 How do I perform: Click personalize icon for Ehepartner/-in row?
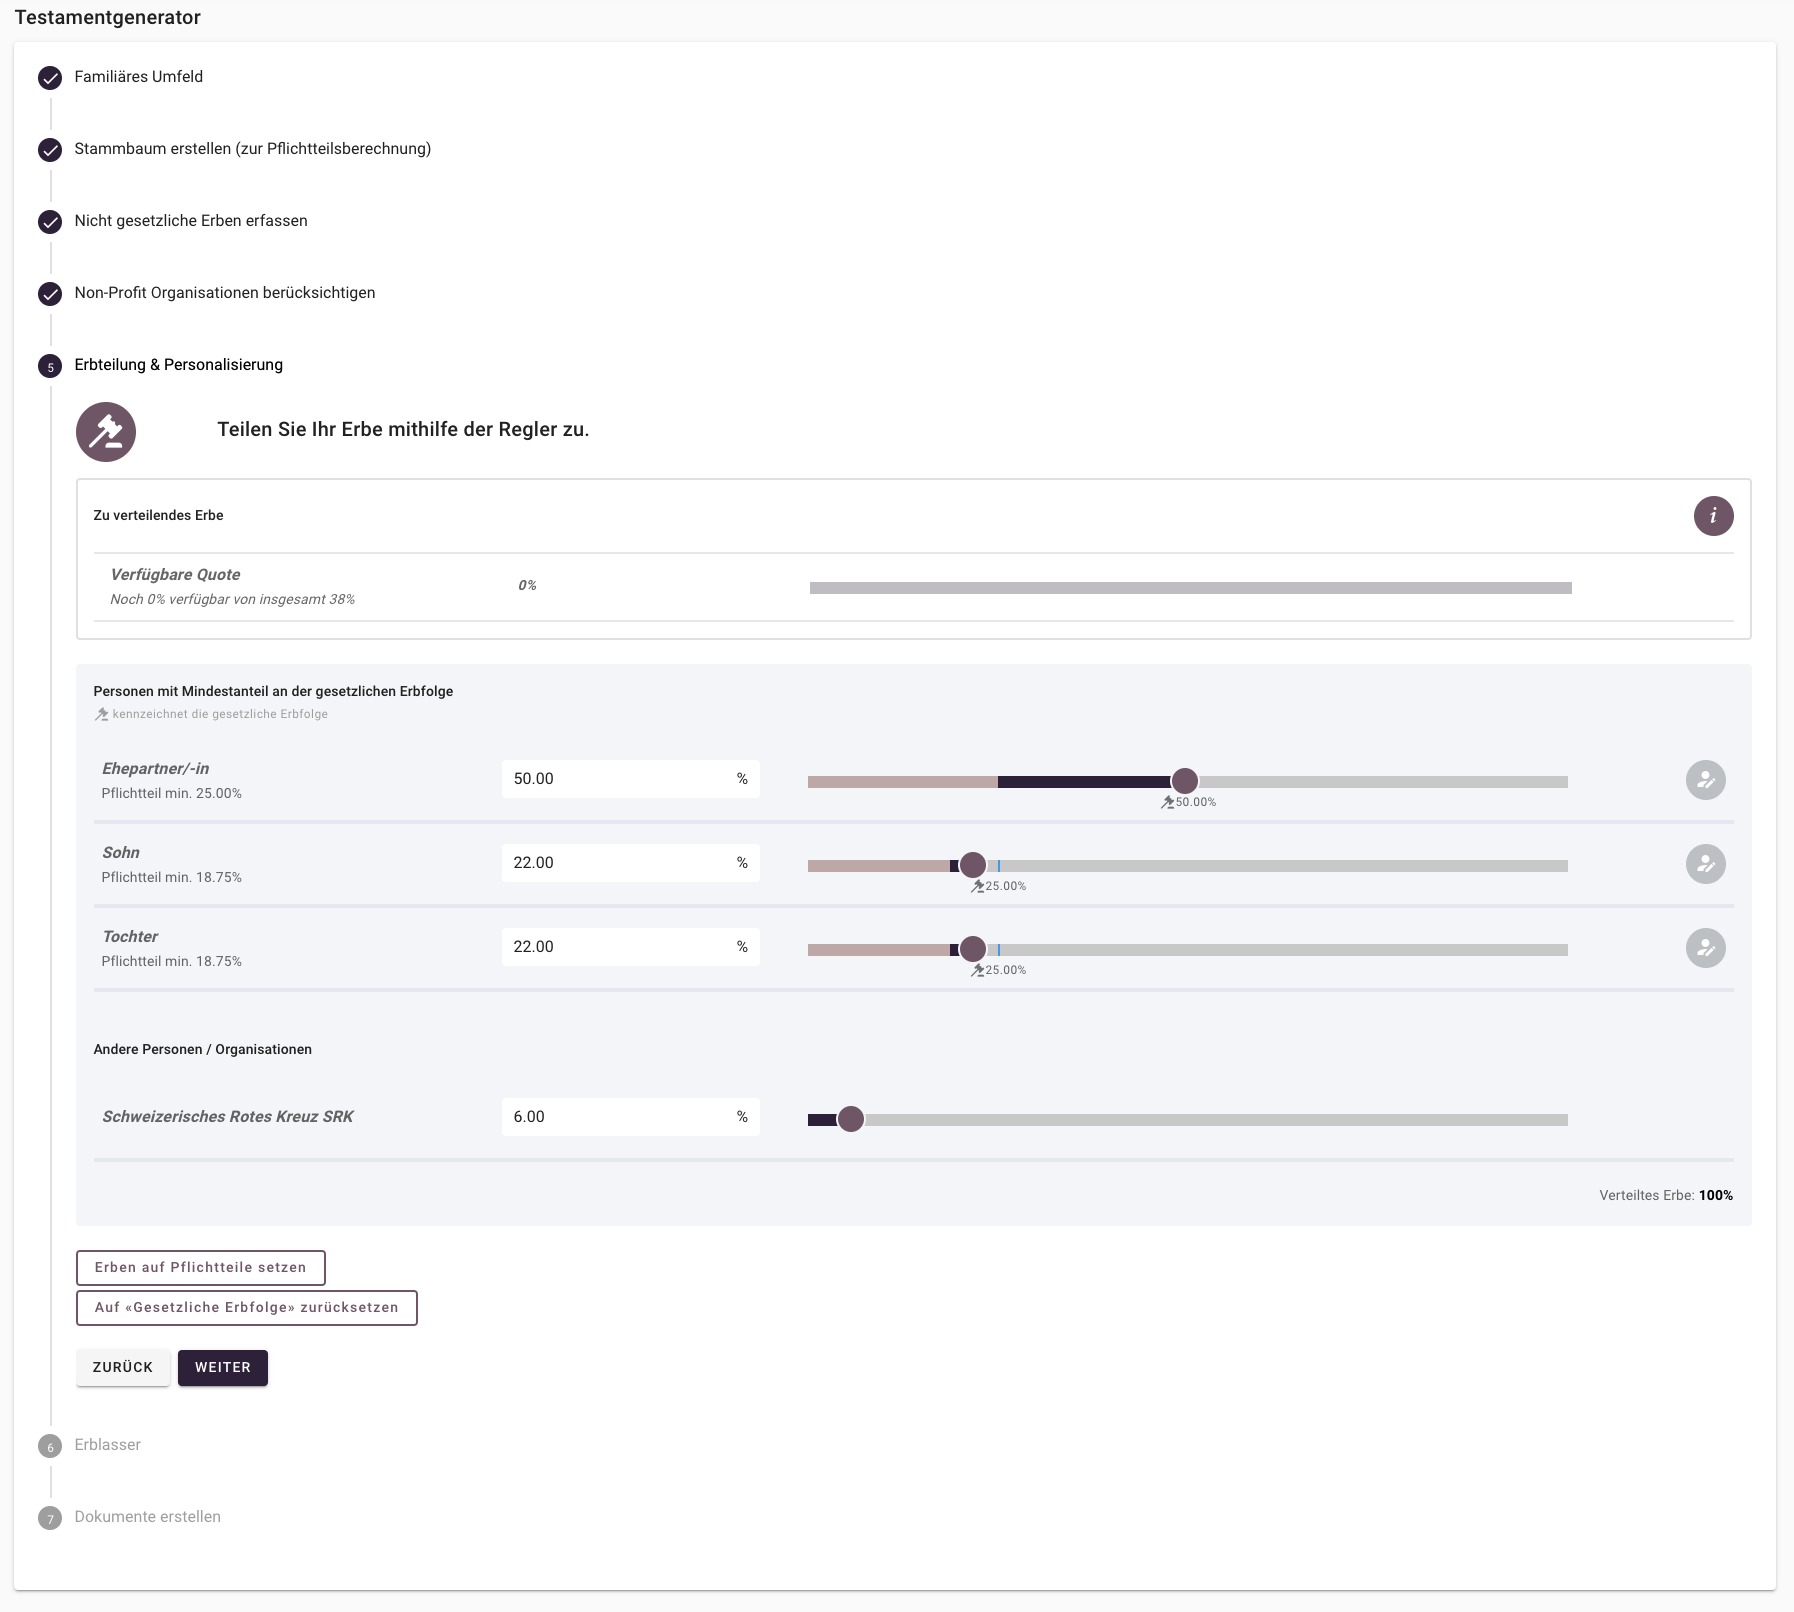pyautogui.click(x=1705, y=780)
